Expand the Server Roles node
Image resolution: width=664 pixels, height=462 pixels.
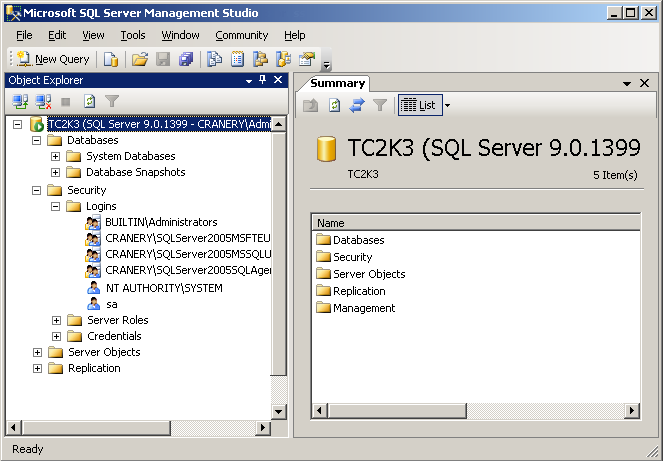tap(56, 320)
